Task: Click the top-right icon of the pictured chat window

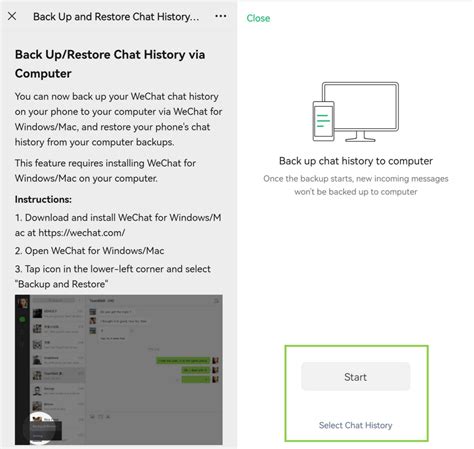Action: [x=216, y=301]
